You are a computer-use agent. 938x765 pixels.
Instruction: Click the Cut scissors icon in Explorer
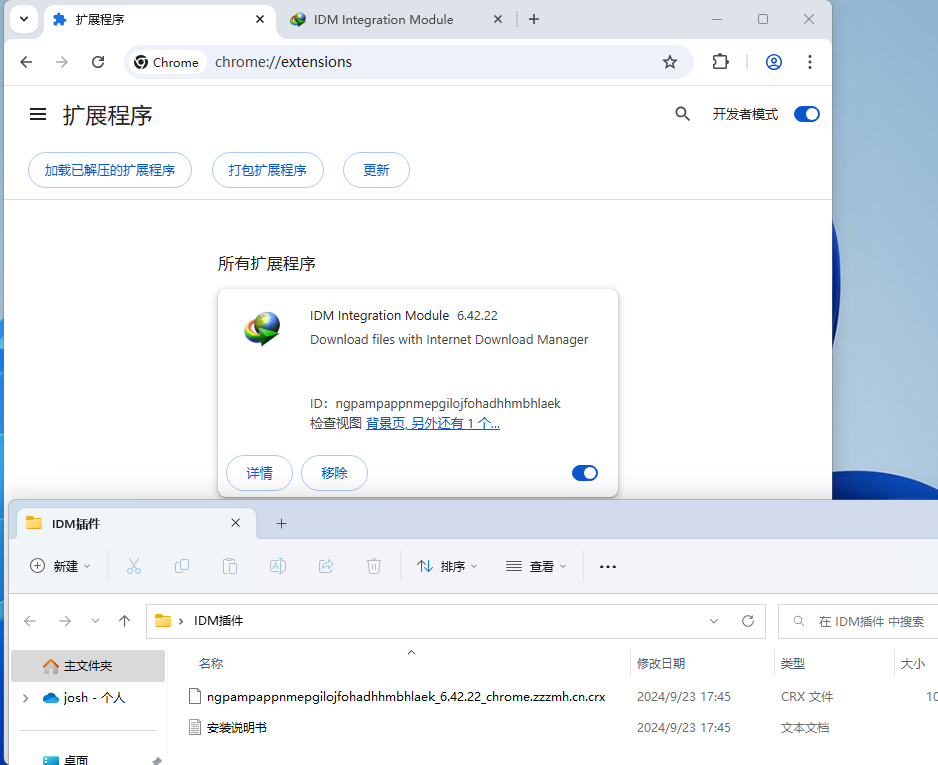(x=134, y=566)
